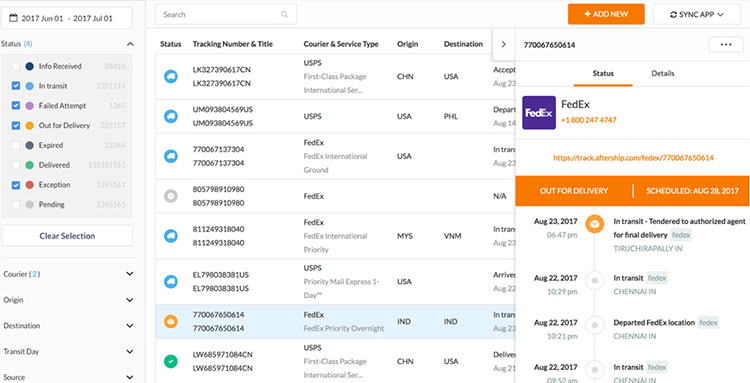Toggle the Info Received status checkbox
This screenshot has height=383, width=750.
click(x=16, y=66)
